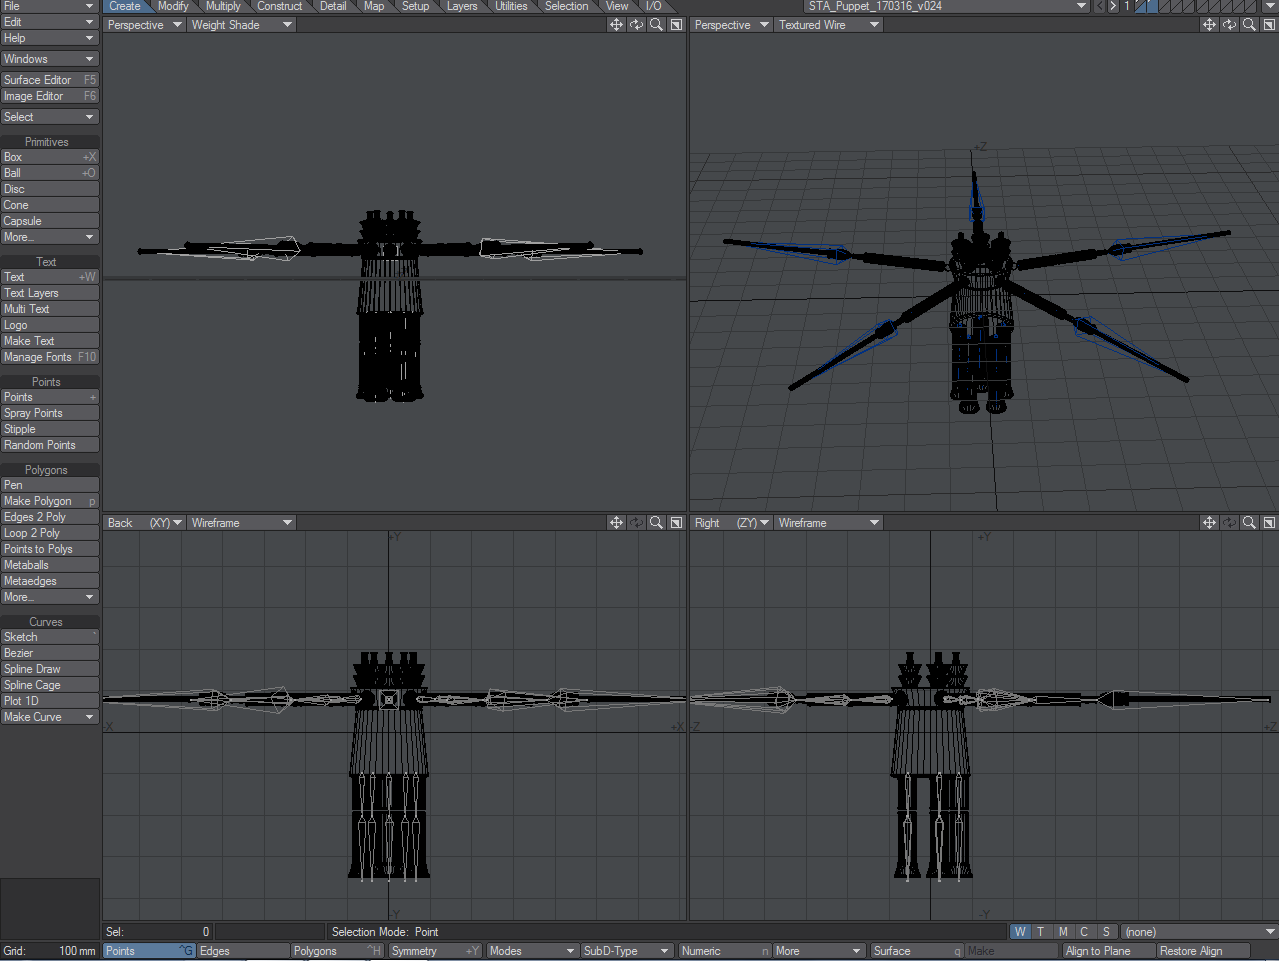This screenshot has height=961, width=1279.
Task: Select layer 1 in the layer bank
Action: [1139, 6]
